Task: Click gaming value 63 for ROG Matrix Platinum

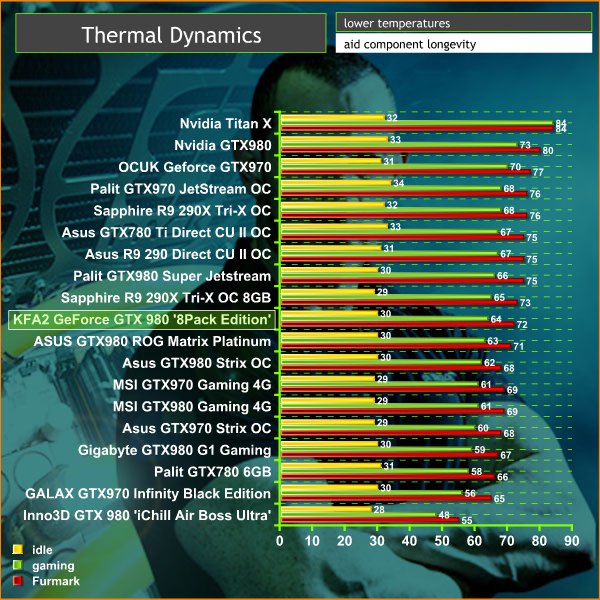Action: tap(493, 341)
